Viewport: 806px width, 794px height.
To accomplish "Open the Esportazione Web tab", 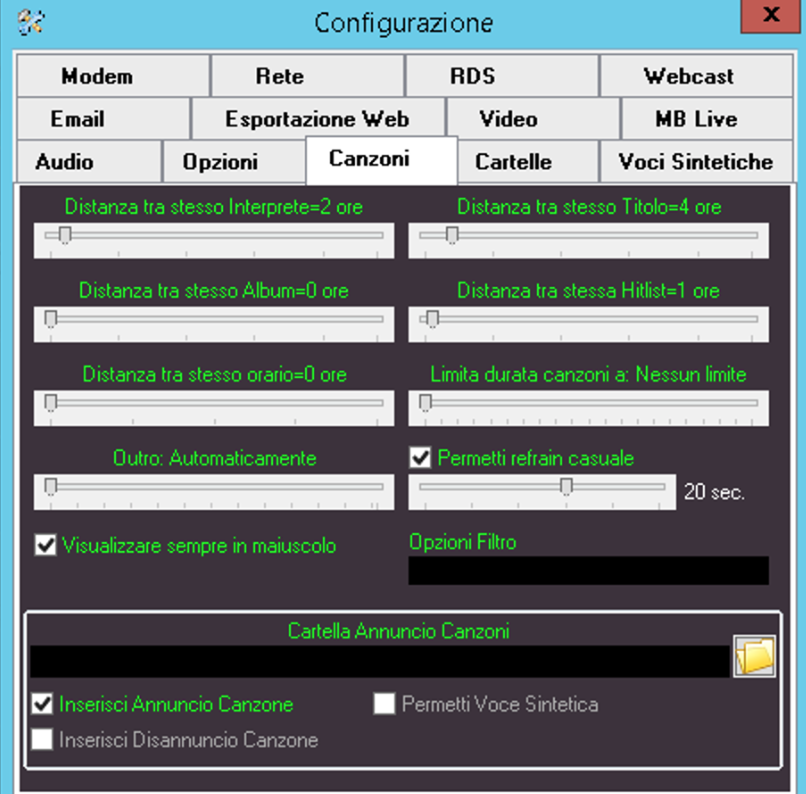I will point(317,119).
